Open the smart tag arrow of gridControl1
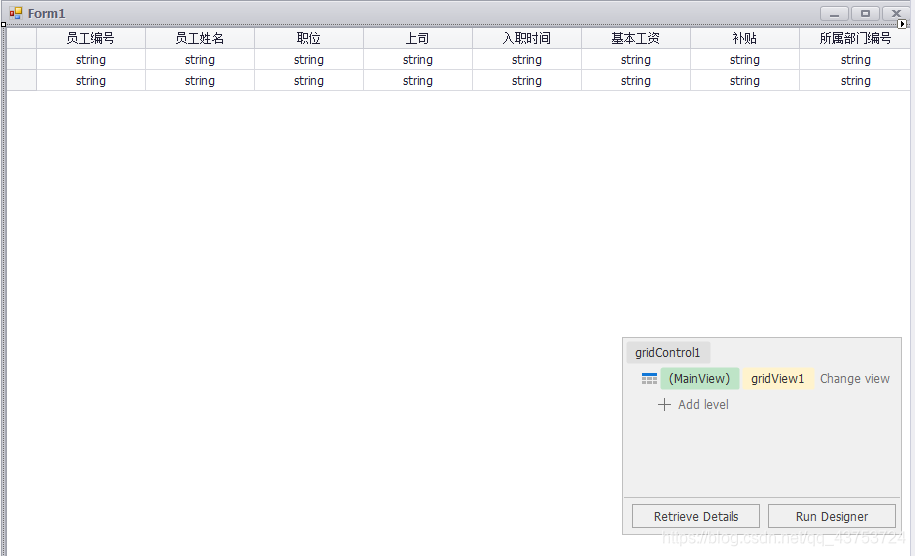Screen dimensions: 915x556 902,24
